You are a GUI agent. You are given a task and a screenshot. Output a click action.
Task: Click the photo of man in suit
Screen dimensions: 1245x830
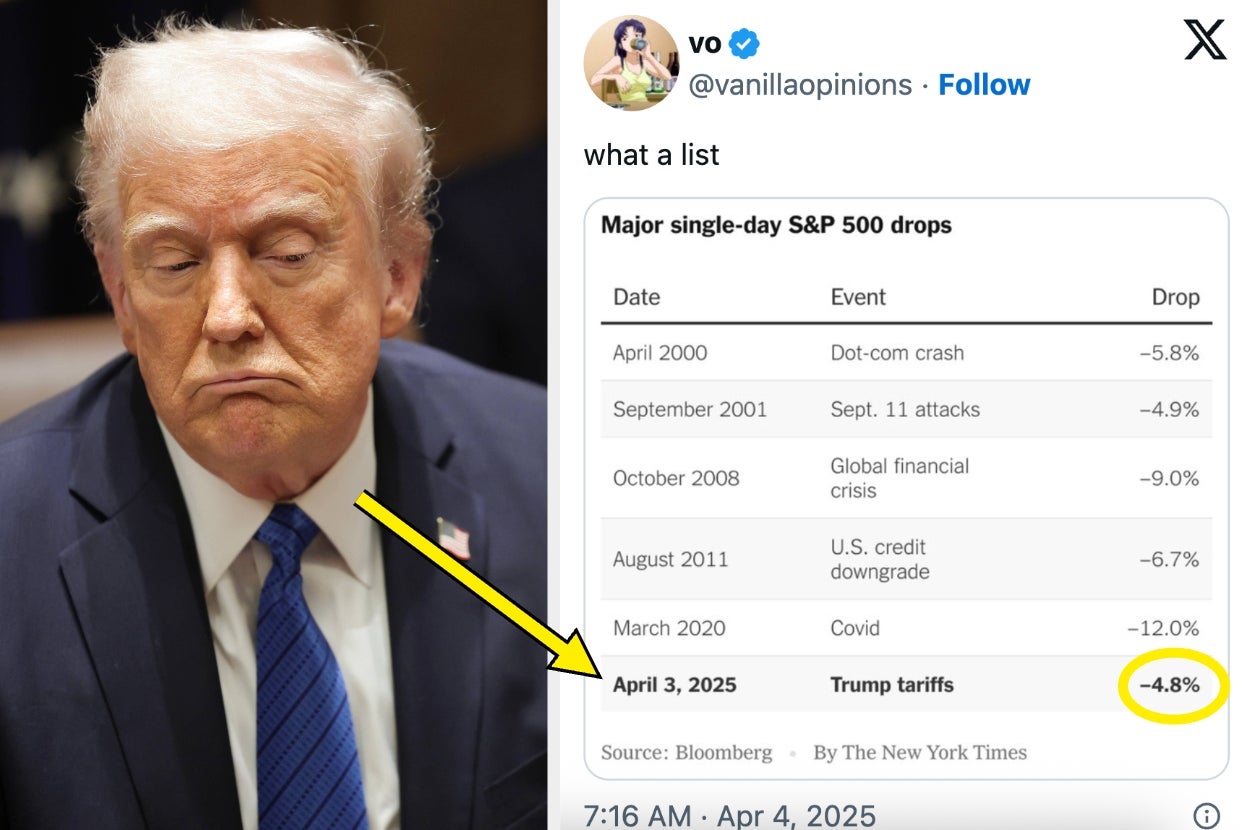(x=273, y=415)
